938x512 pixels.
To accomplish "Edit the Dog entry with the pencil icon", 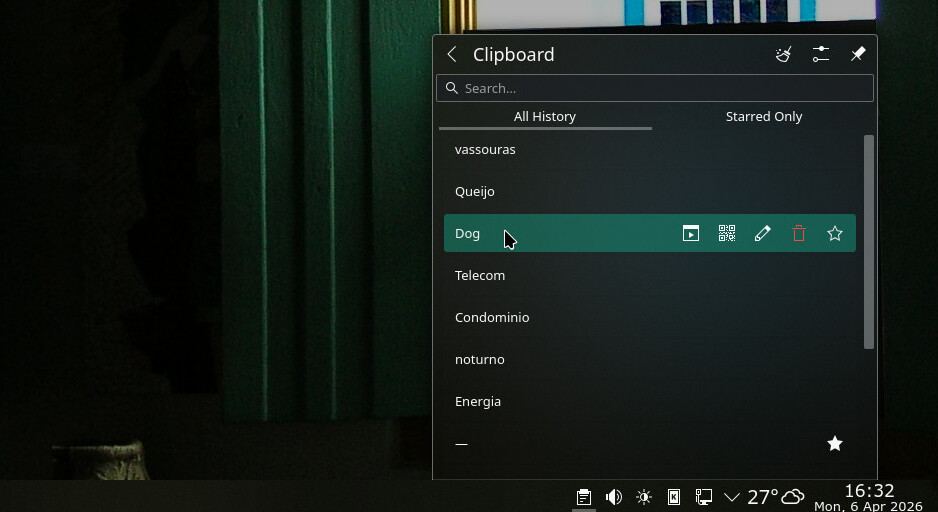I will click(763, 233).
